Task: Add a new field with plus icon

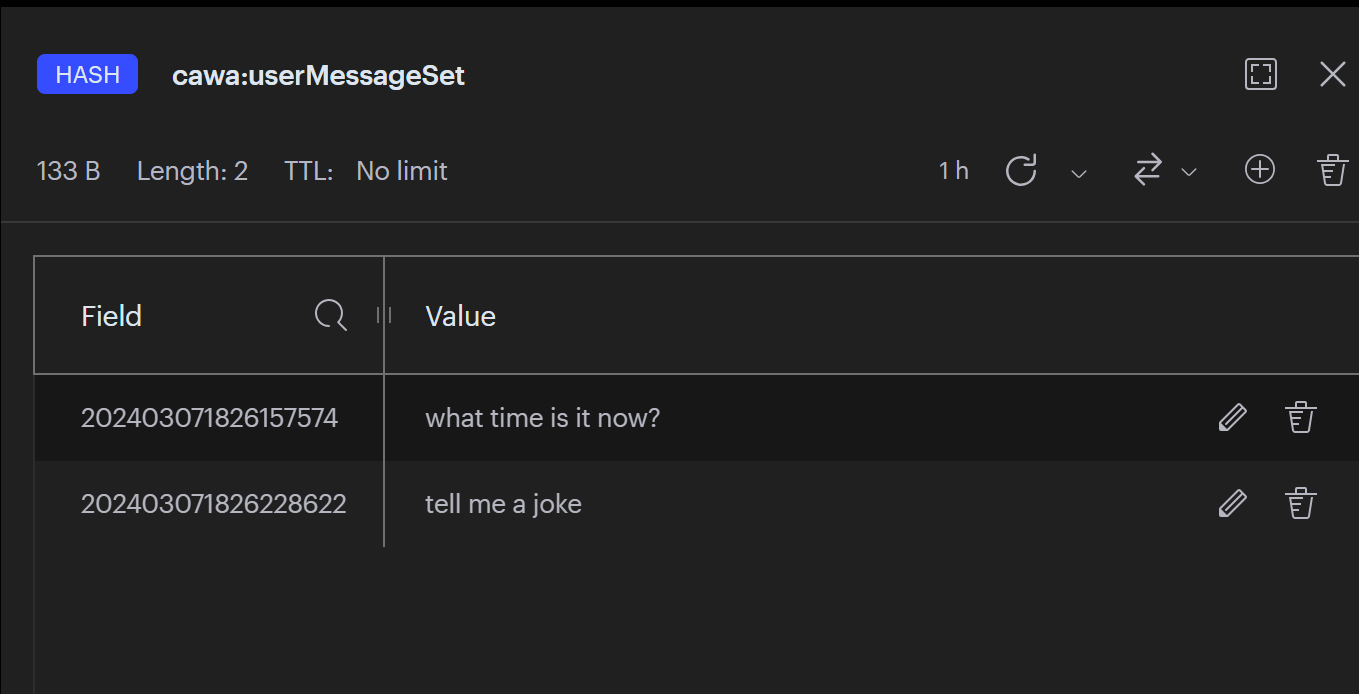Action: click(x=1259, y=170)
